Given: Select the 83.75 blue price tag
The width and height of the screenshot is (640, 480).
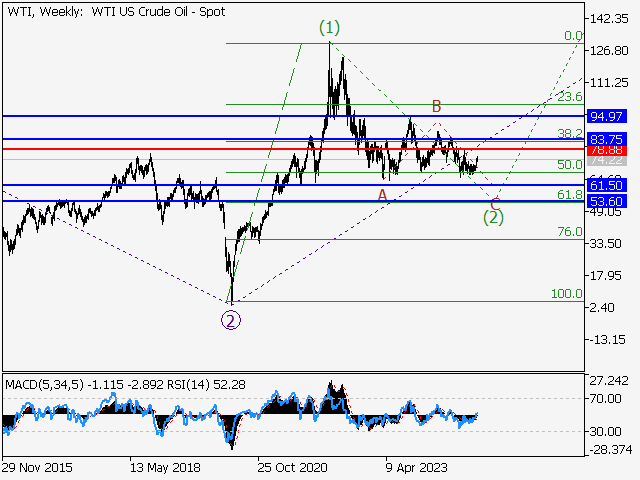Looking at the screenshot, I should [607, 139].
